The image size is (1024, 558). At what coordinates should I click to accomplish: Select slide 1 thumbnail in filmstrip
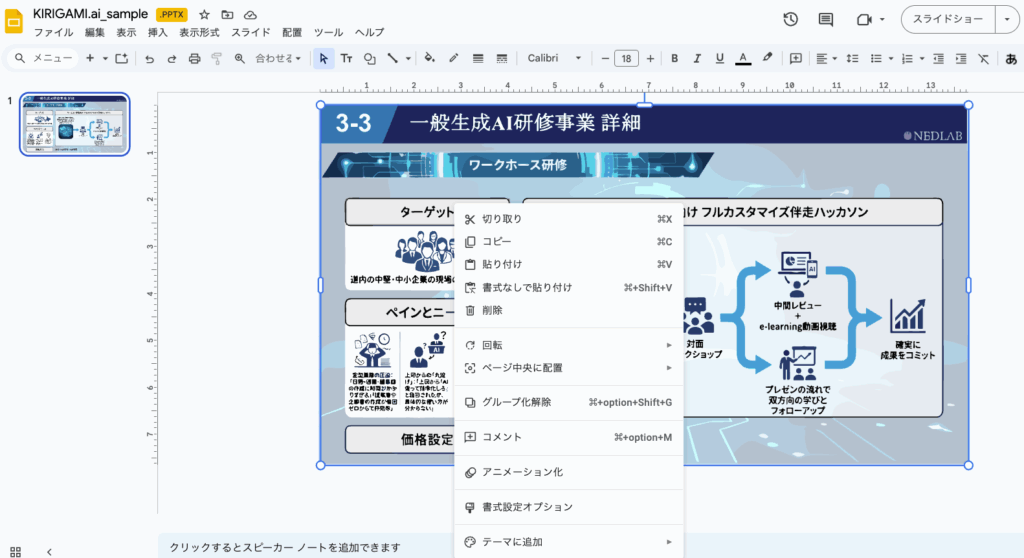75,124
